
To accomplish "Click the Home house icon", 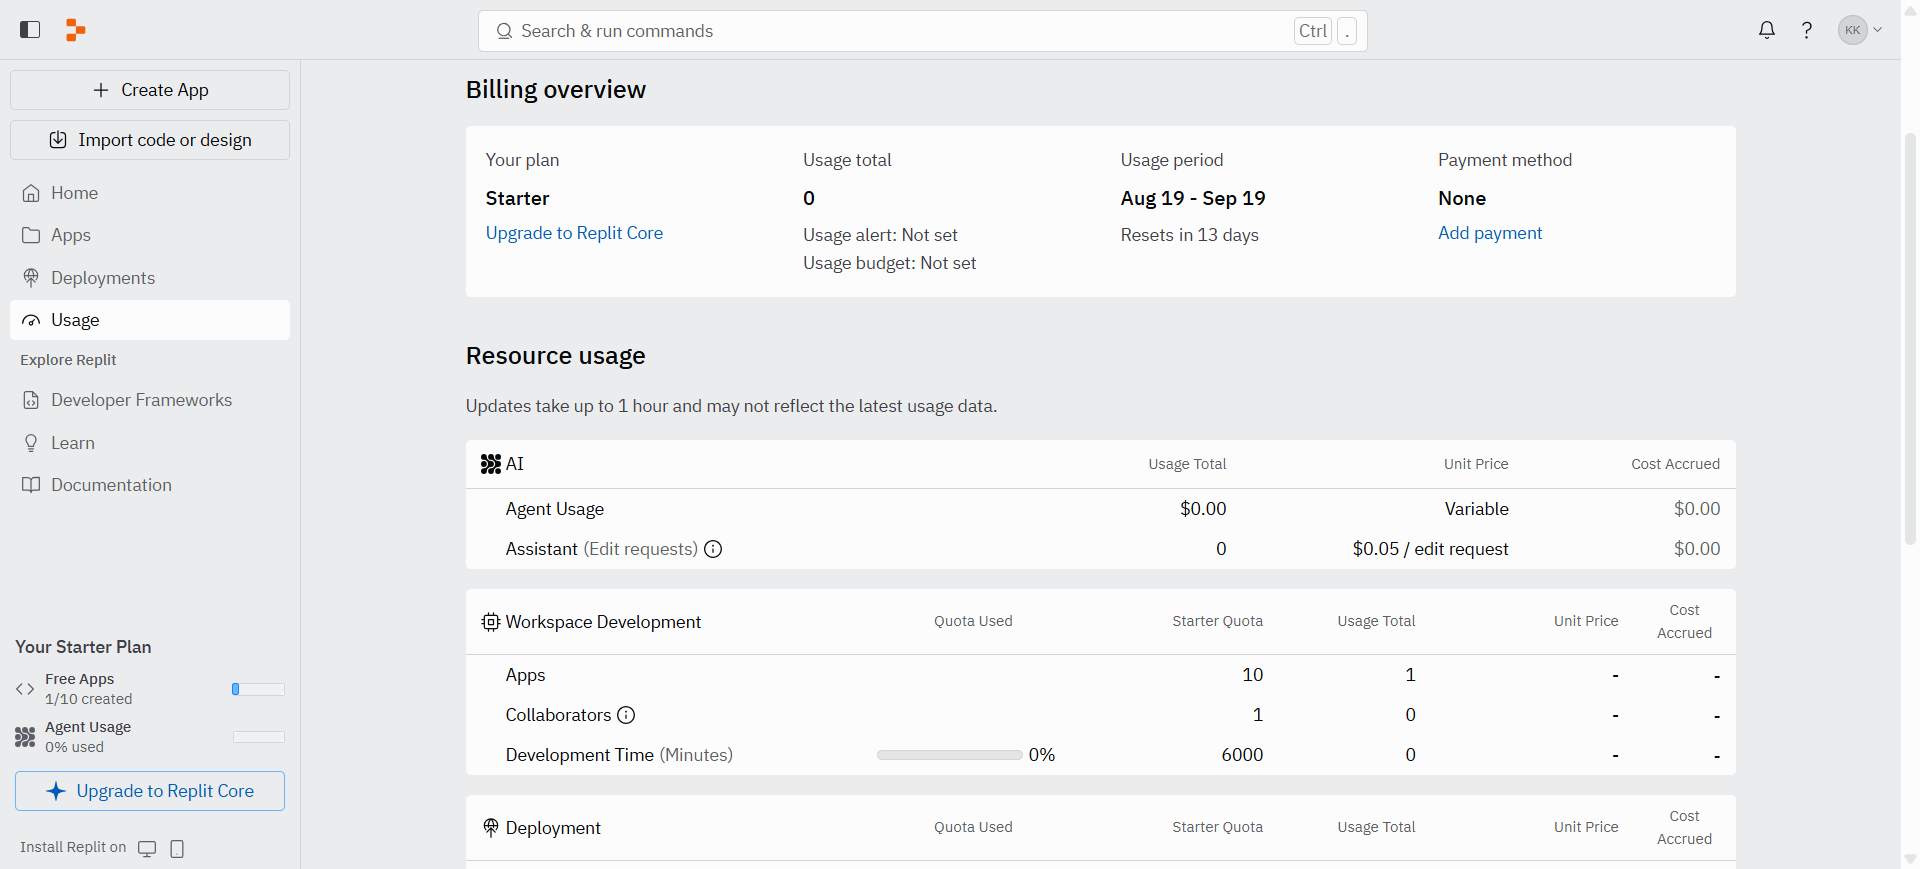I will point(31,193).
